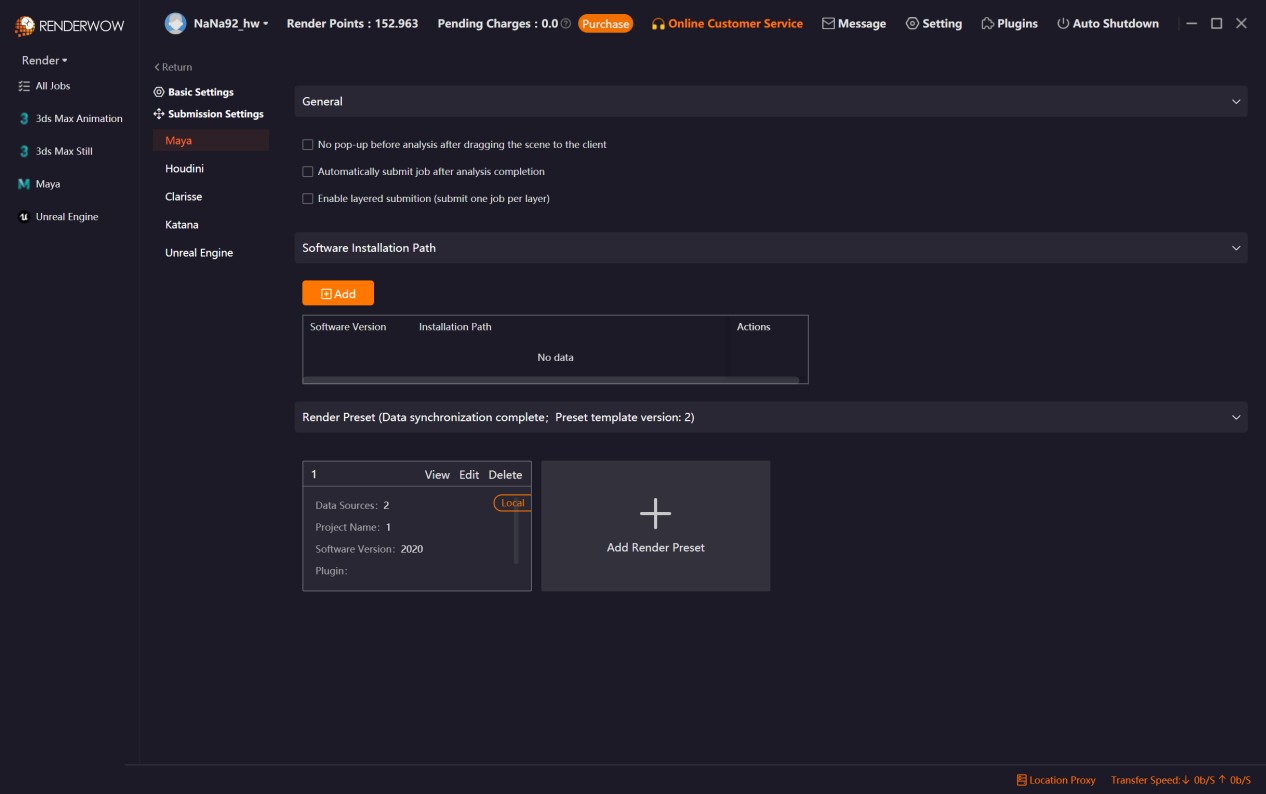Click the Render Points : 152.963 text
Viewport: 1266px width, 794px height.
(352, 23)
